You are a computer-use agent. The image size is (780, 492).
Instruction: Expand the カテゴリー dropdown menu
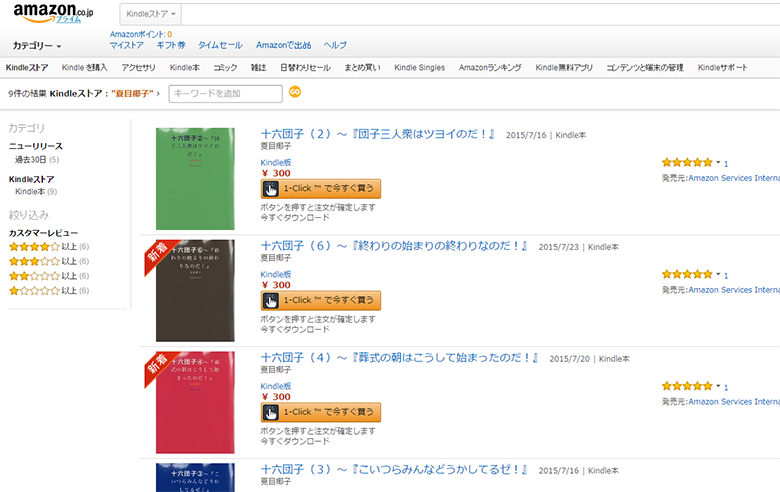pyautogui.click(x=37, y=46)
